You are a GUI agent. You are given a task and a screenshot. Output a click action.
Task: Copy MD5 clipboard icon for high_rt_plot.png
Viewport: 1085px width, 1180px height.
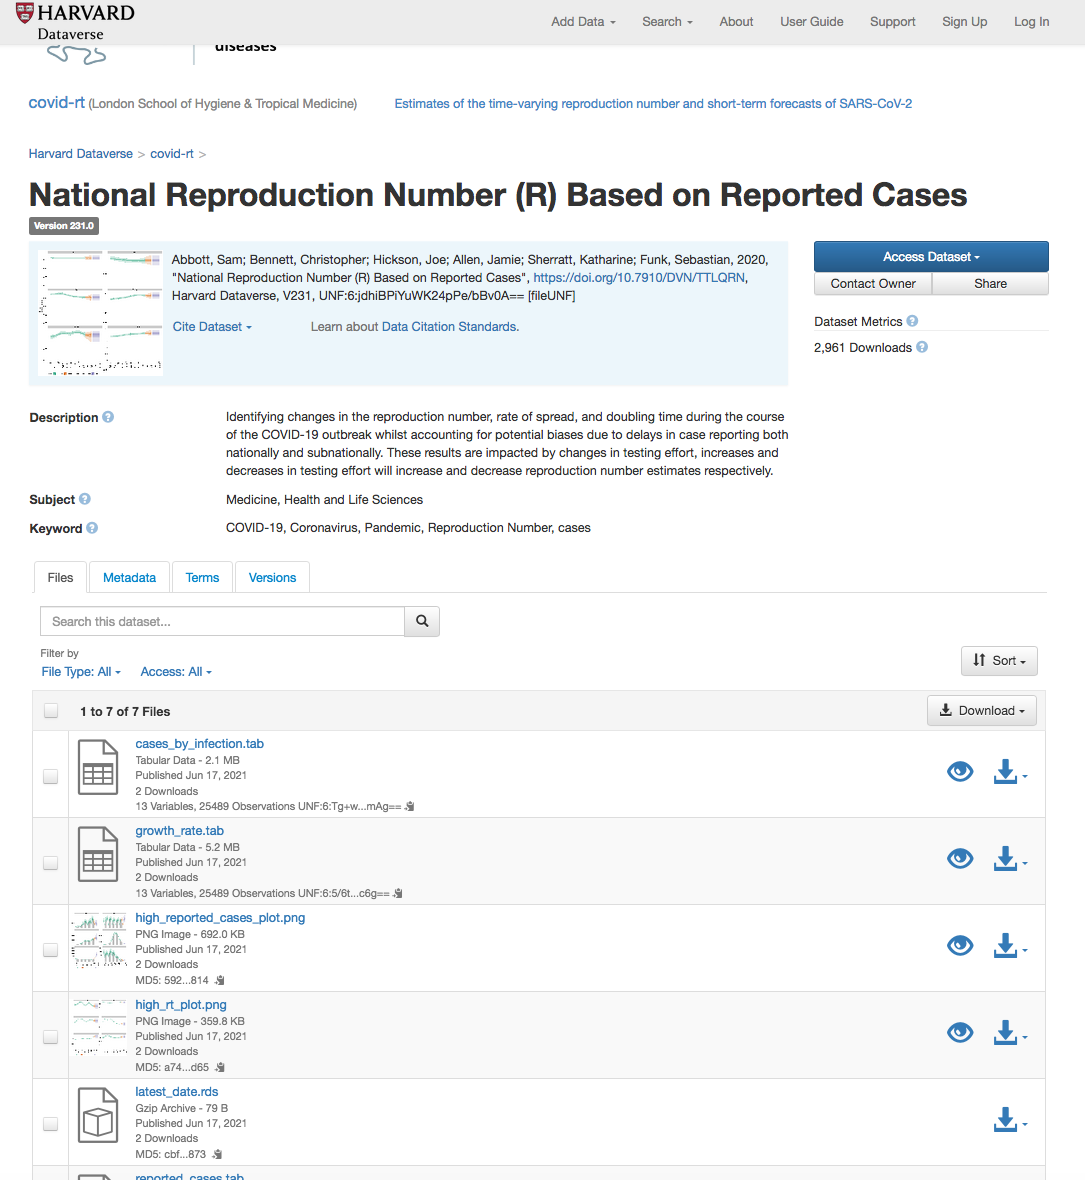point(220,1067)
